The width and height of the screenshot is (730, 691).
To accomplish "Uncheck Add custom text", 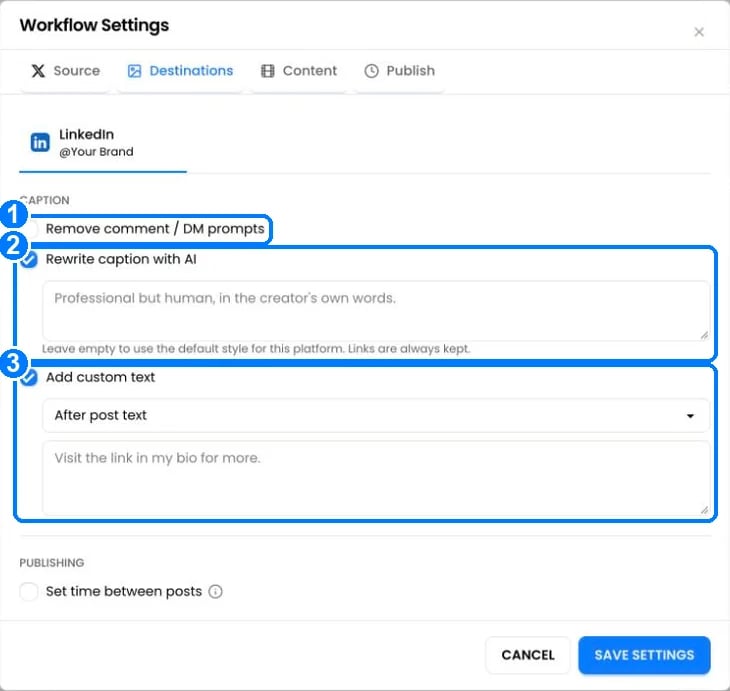I will click(29, 377).
